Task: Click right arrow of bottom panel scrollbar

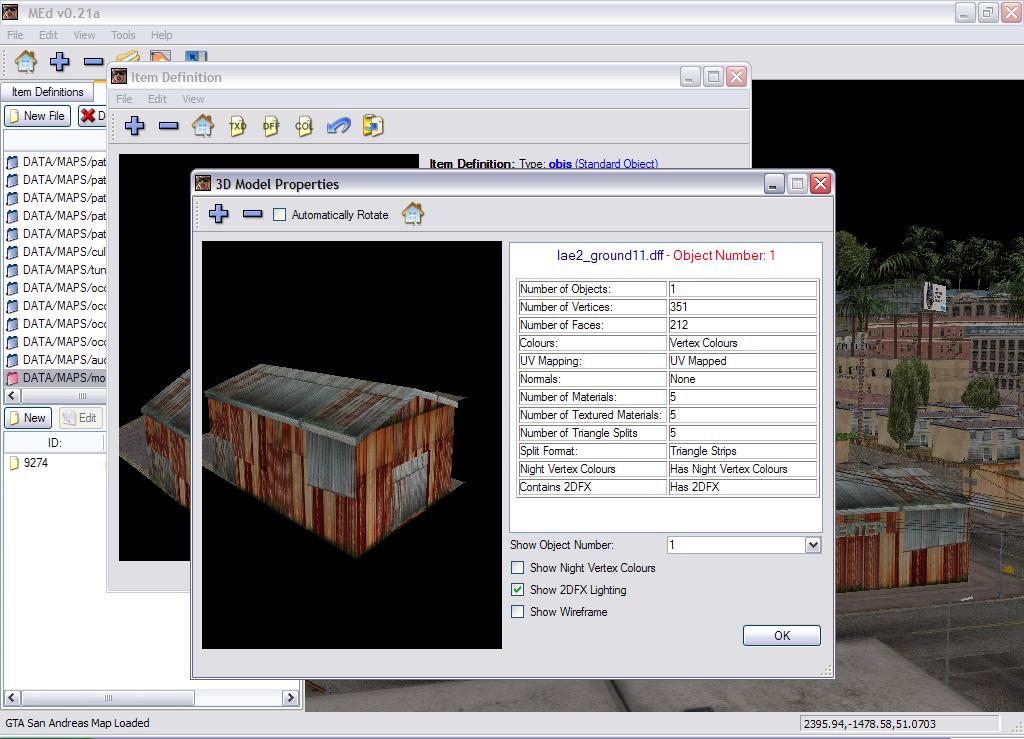Action: [291, 698]
